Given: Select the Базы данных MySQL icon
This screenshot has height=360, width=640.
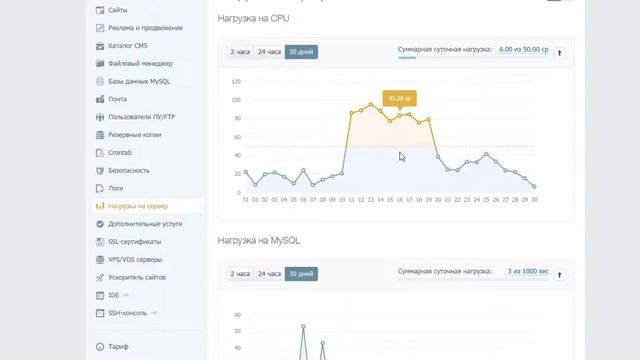Looking at the screenshot, I should point(100,81).
